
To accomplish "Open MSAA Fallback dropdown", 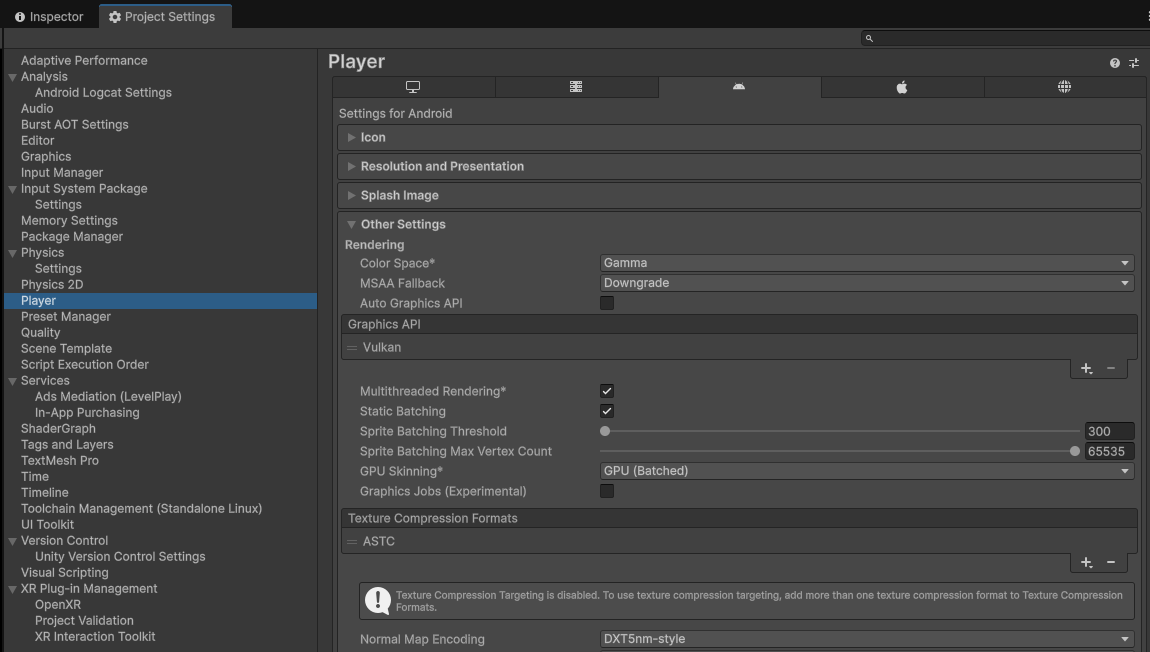I will coord(867,283).
